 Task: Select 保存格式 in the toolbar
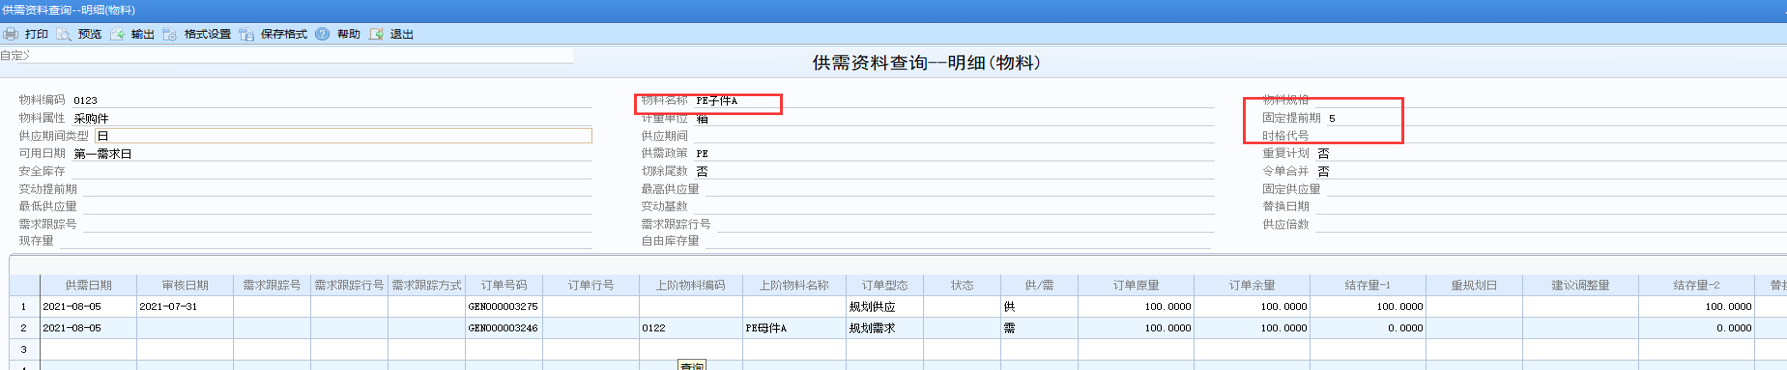click(284, 34)
